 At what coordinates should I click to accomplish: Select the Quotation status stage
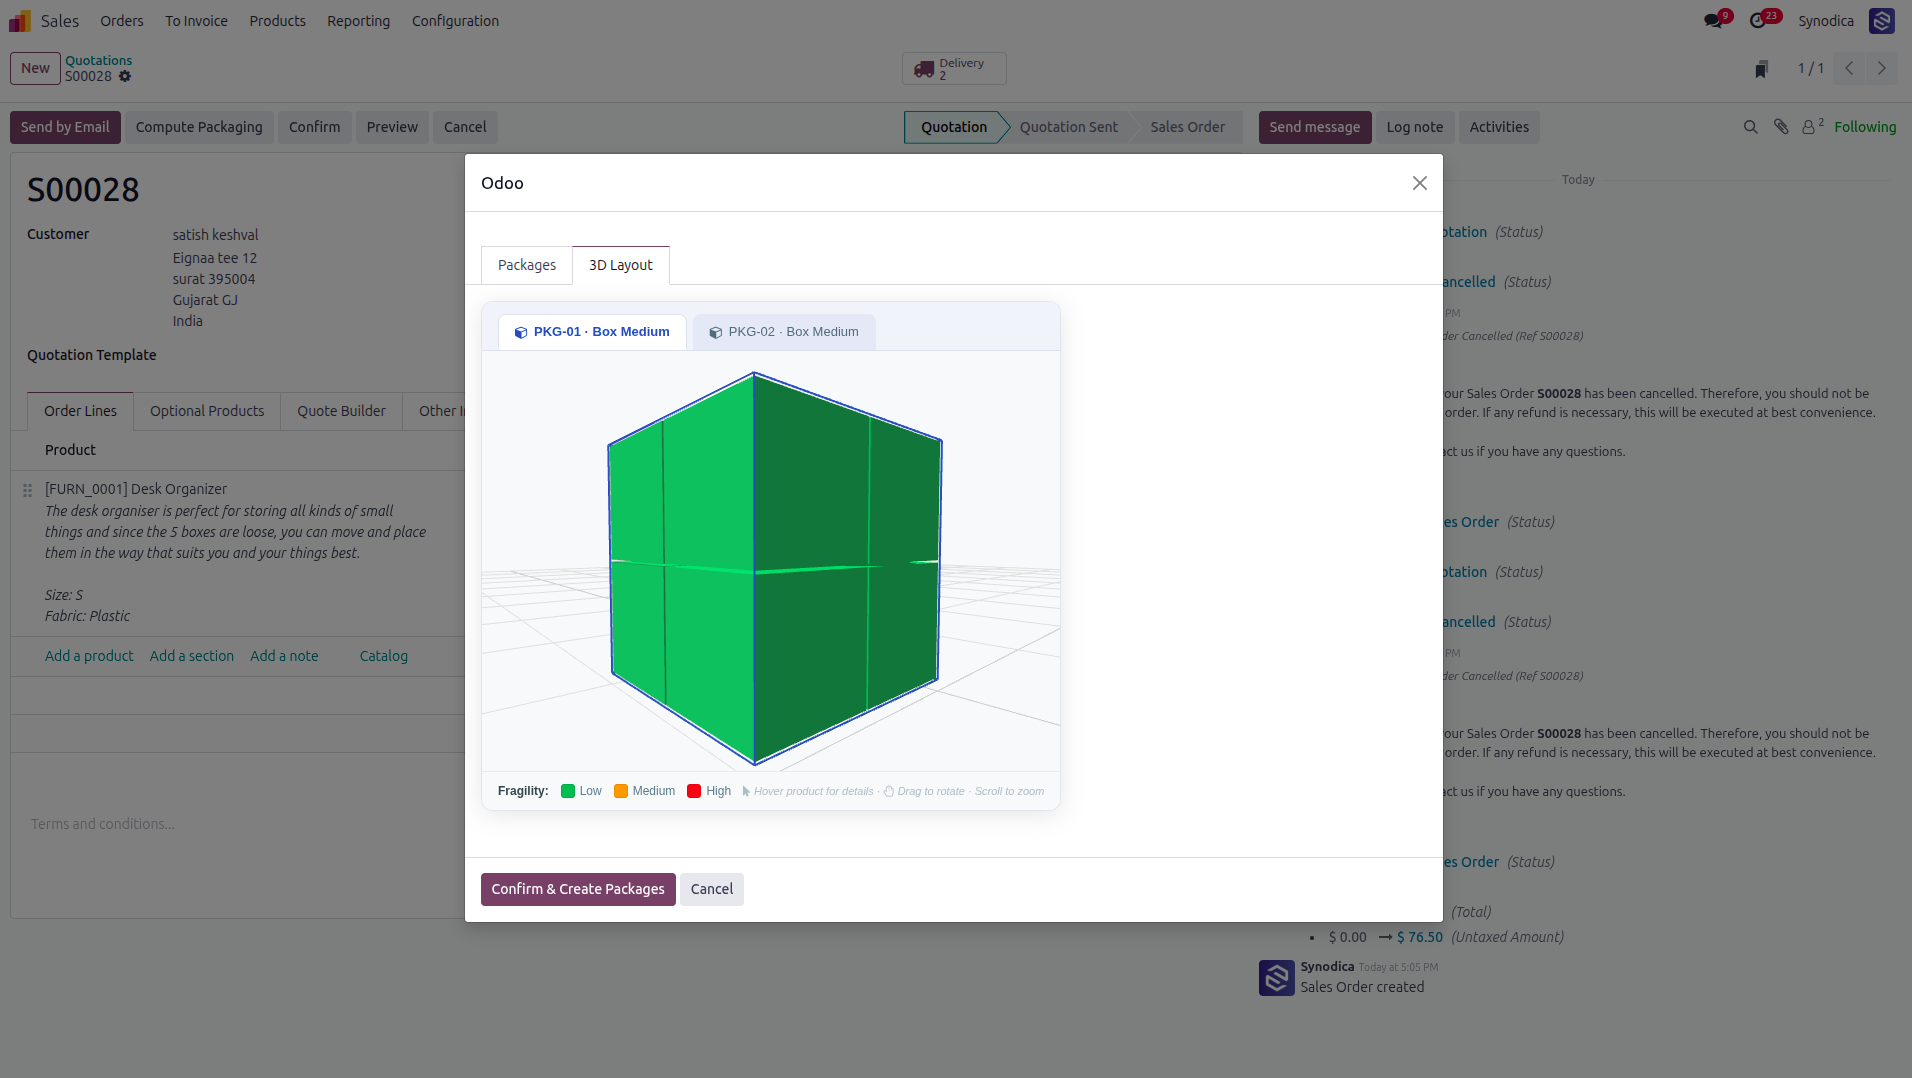(953, 127)
